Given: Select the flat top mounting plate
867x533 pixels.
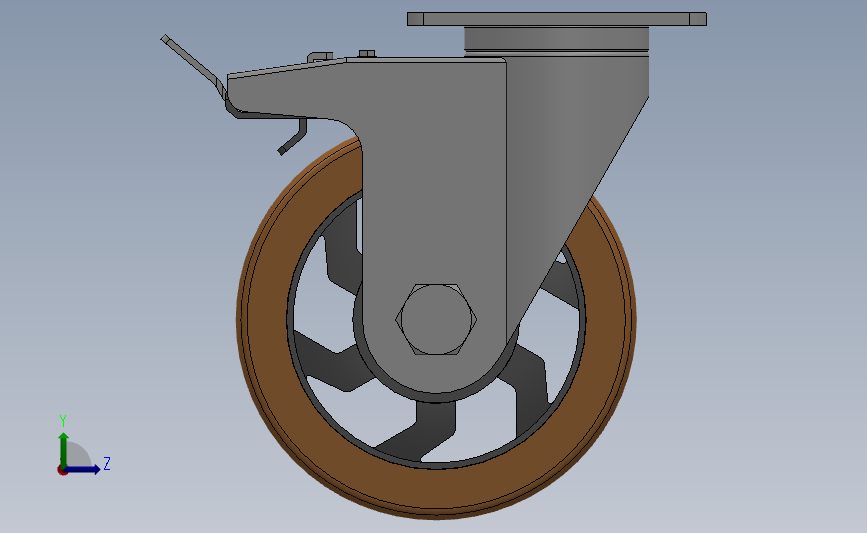Looking at the screenshot, I should tap(557, 19).
